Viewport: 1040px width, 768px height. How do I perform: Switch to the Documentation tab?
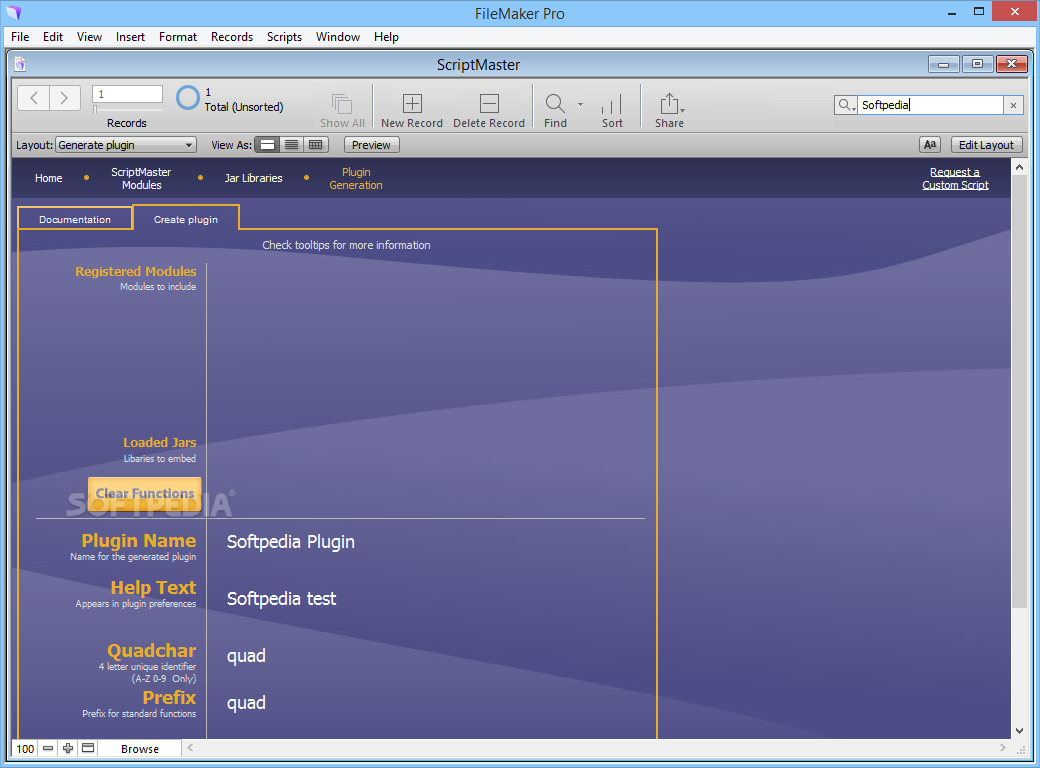click(75, 219)
